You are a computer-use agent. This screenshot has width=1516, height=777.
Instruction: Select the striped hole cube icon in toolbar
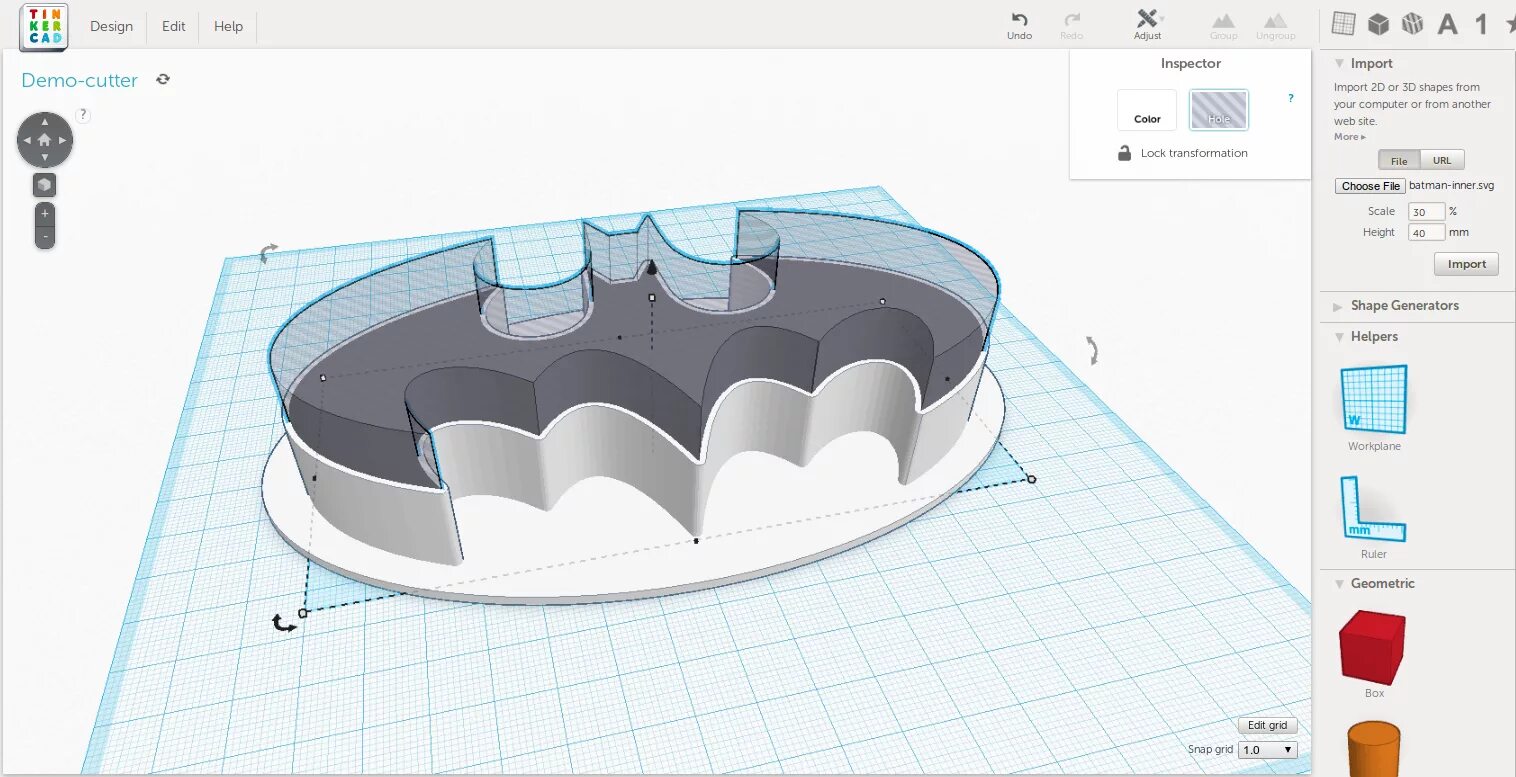pyautogui.click(x=1412, y=24)
